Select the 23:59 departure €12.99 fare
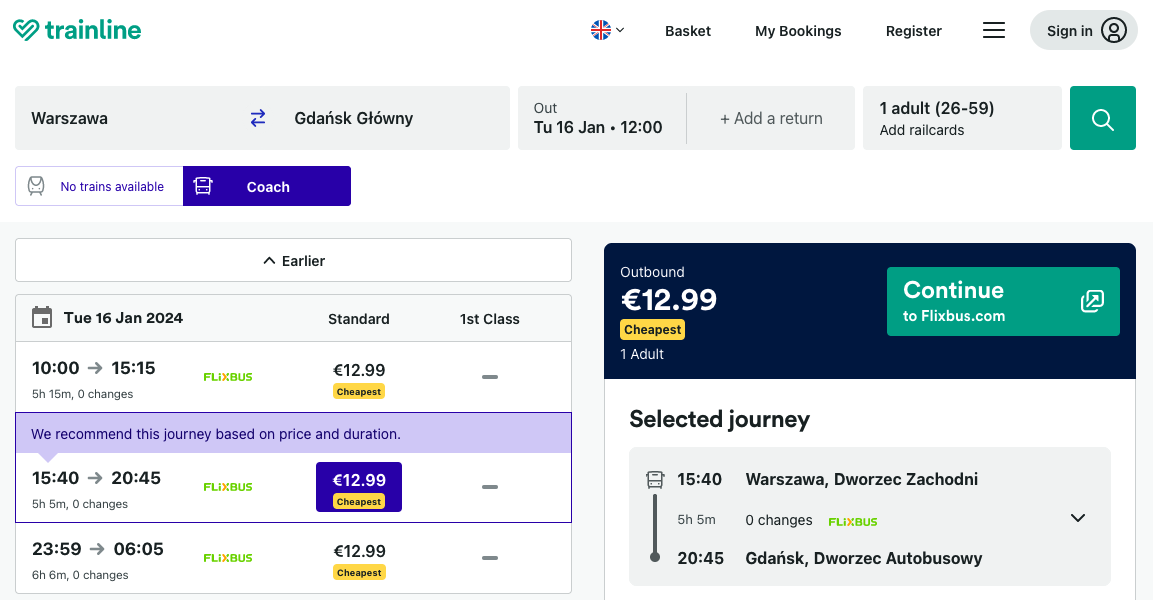 point(359,558)
